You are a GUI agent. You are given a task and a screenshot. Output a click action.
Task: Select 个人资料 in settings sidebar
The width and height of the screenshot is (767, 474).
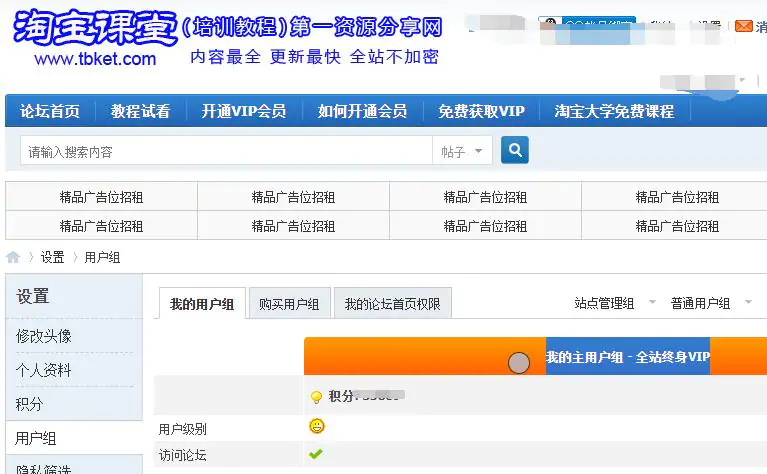point(44,370)
